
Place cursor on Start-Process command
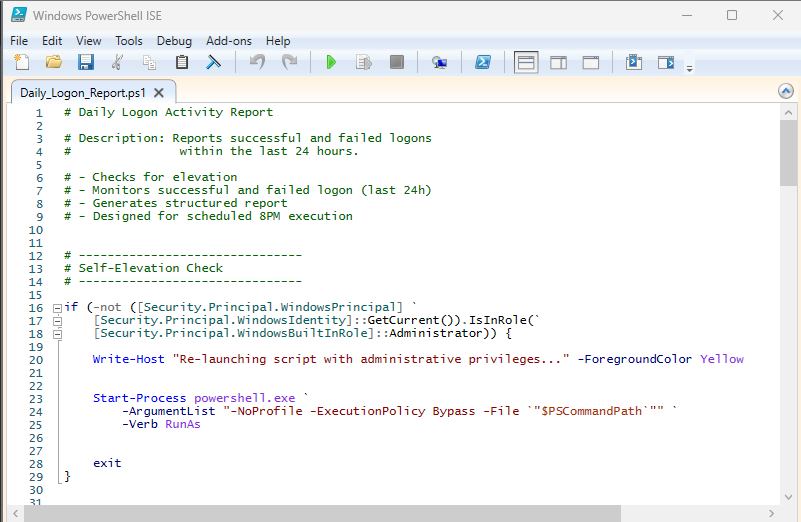[139, 398]
